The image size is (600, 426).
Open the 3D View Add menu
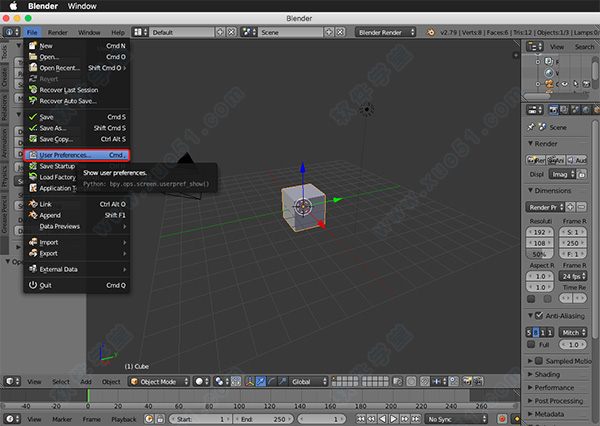pyautogui.click(x=86, y=382)
